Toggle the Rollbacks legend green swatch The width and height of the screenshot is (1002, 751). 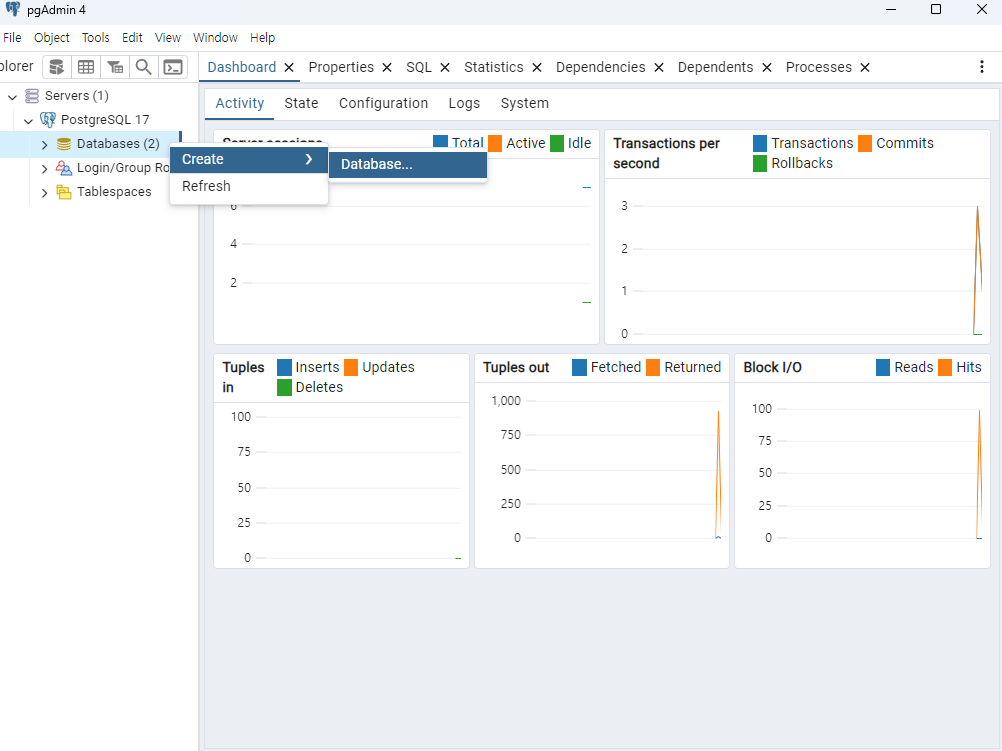pyautogui.click(x=760, y=164)
